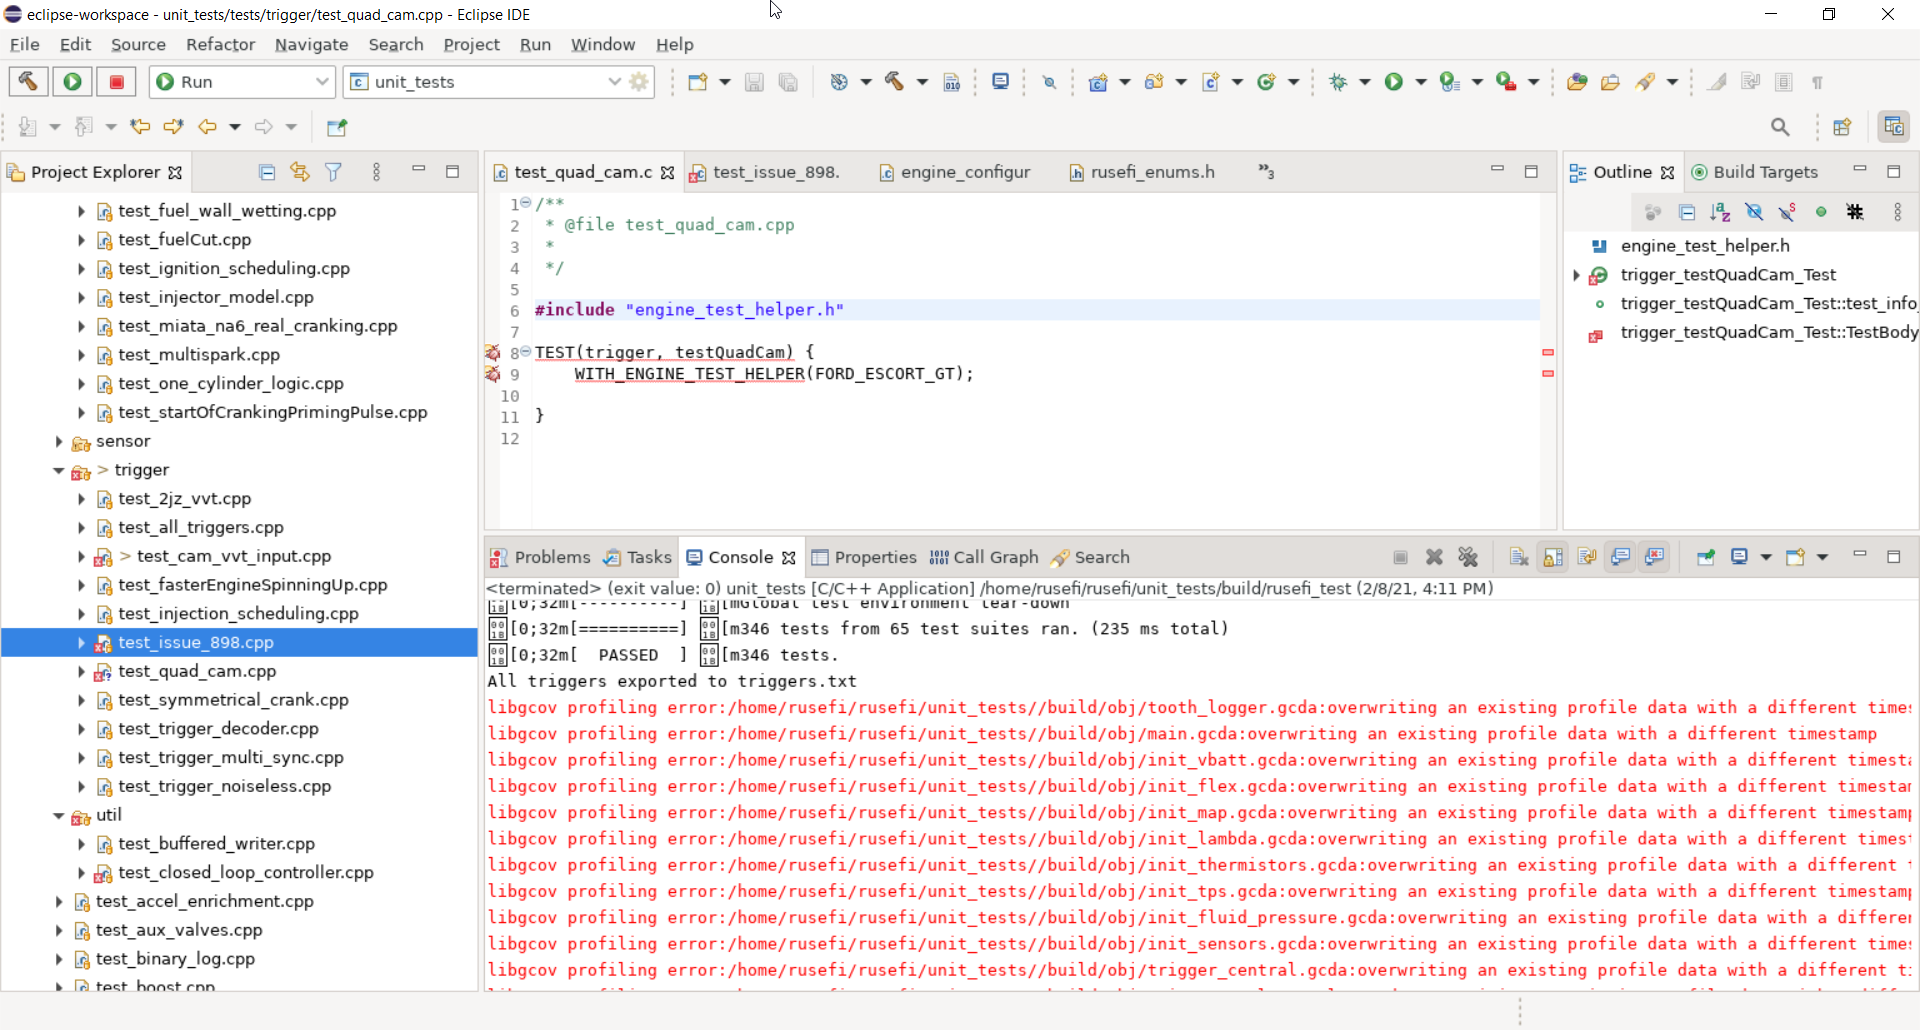
Task: Switch to the Build Targets tab
Action: 1755,172
